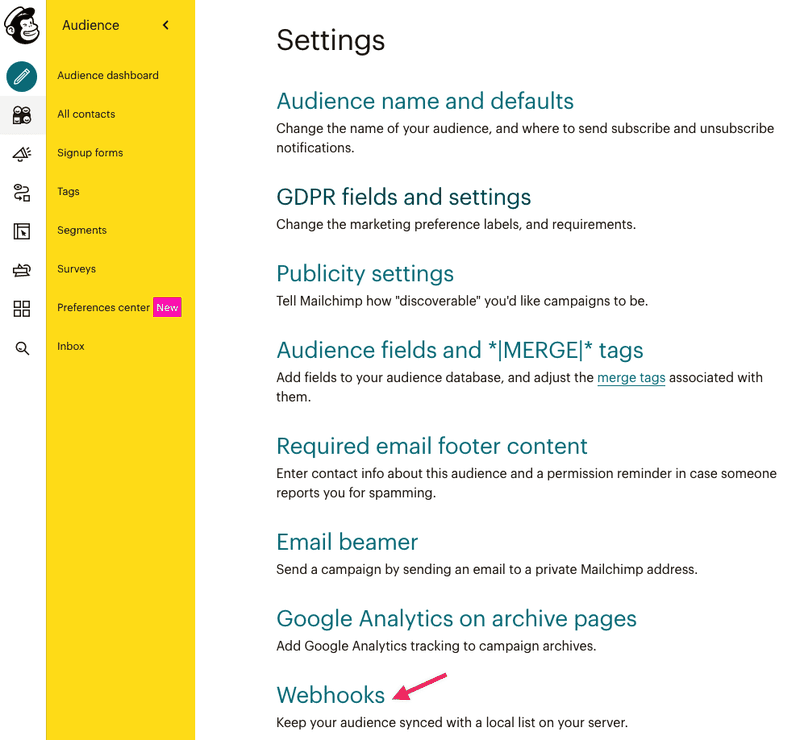Collapse the Audience sidebar chevron

point(166,25)
